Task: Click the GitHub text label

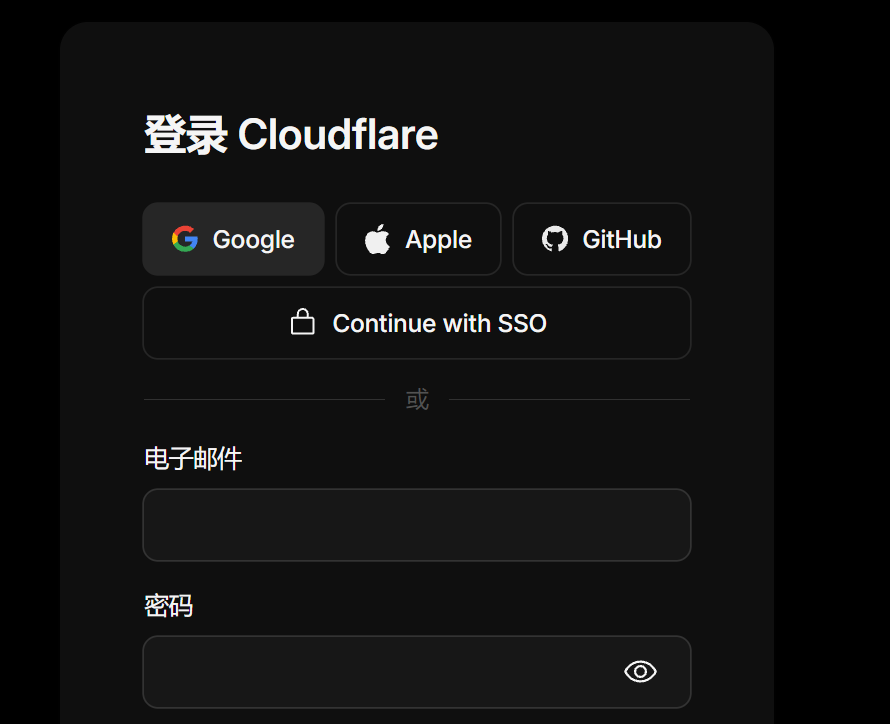Action: pos(622,239)
